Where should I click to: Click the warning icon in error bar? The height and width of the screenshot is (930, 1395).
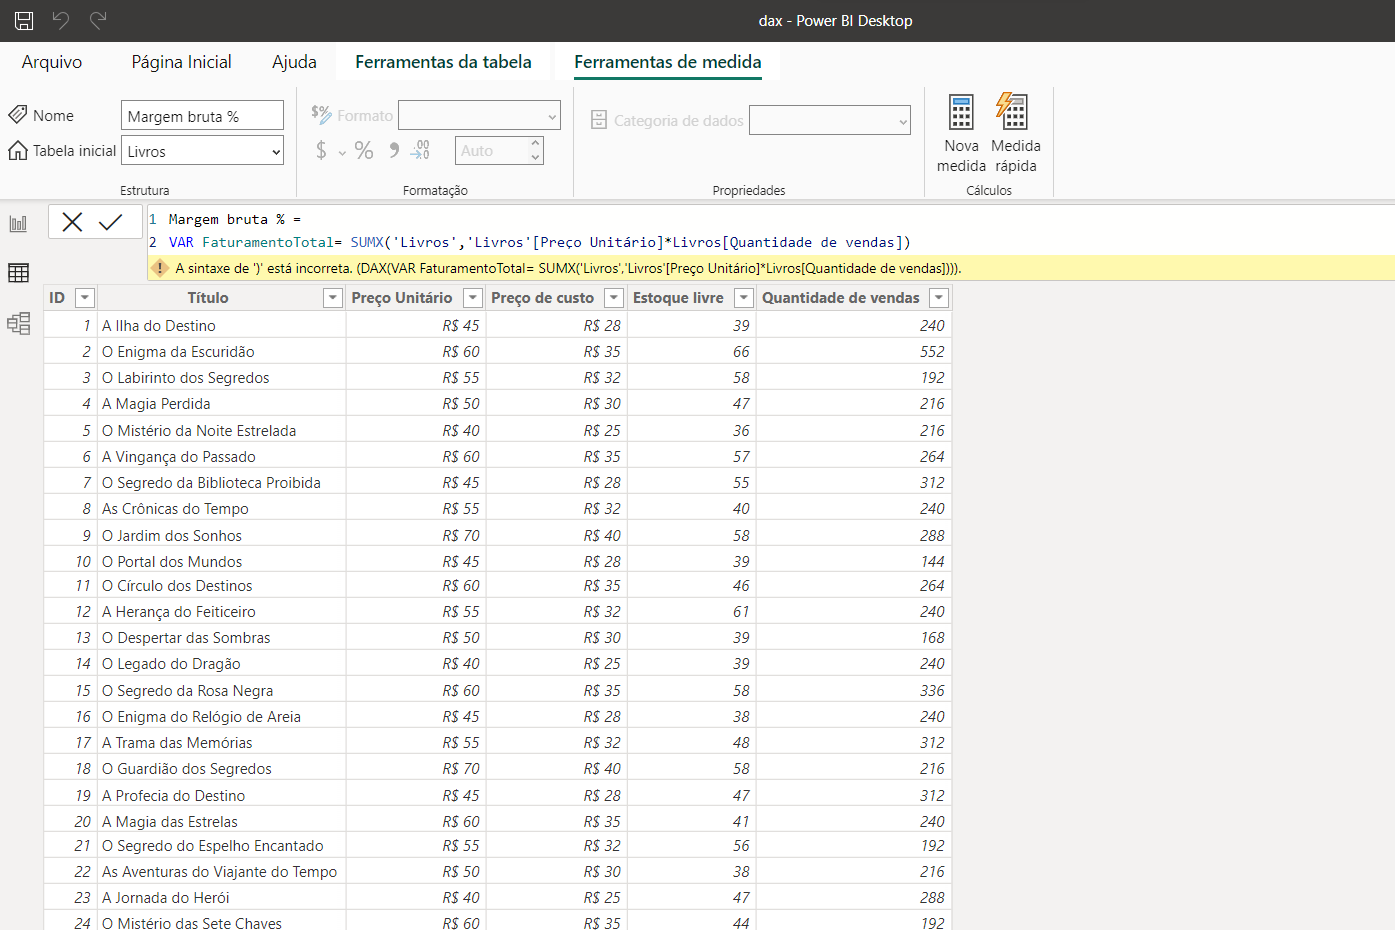coord(160,268)
